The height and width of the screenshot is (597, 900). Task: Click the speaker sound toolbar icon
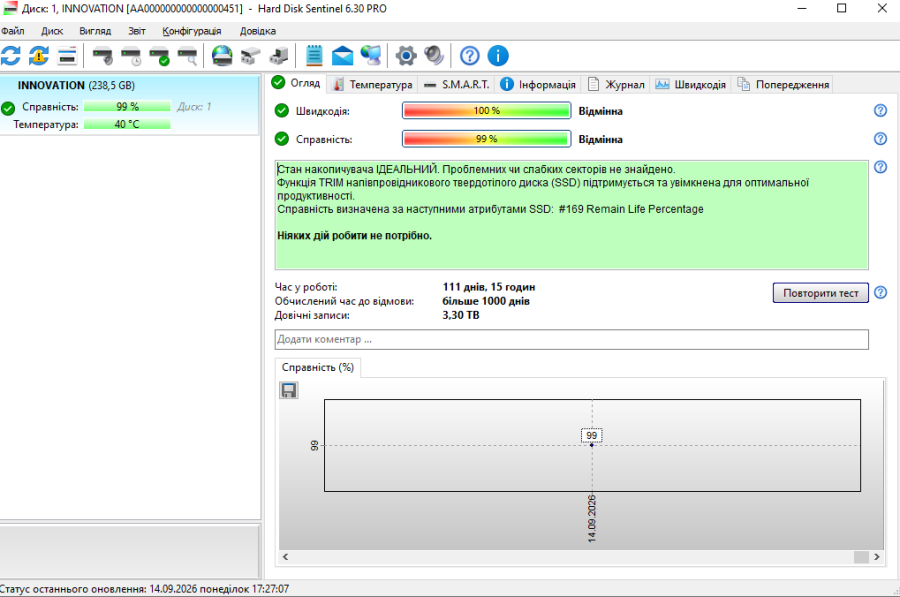coord(434,56)
